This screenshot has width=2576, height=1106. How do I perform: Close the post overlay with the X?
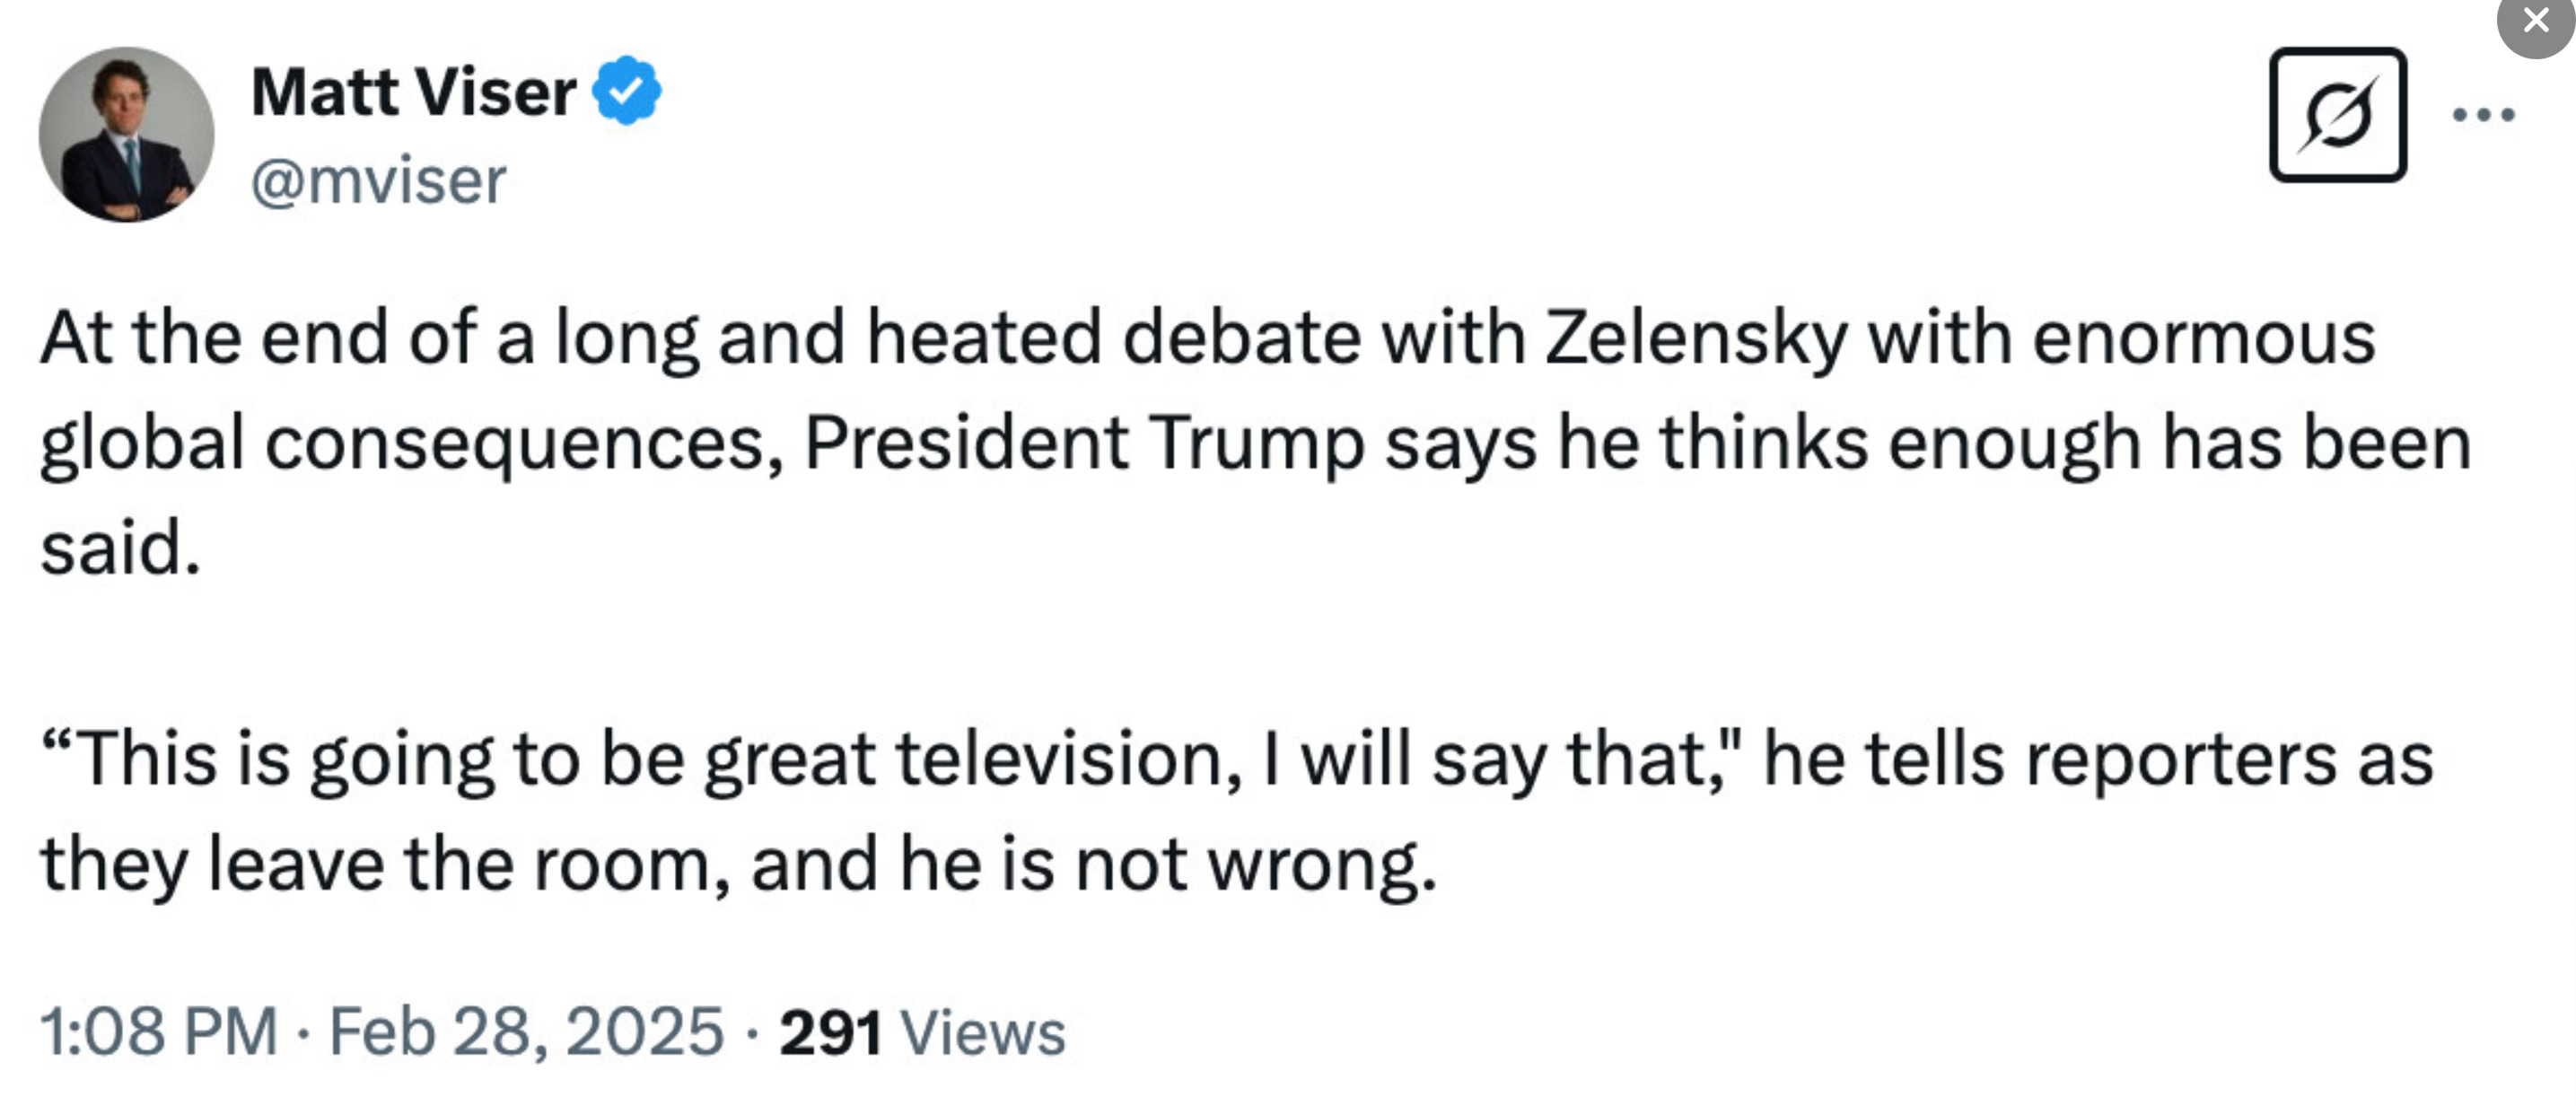(2536, 20)
